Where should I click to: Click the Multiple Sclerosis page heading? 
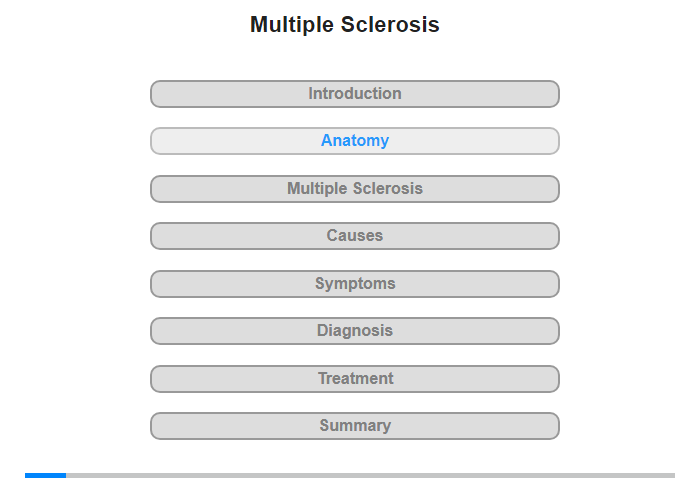coord(345,25)
